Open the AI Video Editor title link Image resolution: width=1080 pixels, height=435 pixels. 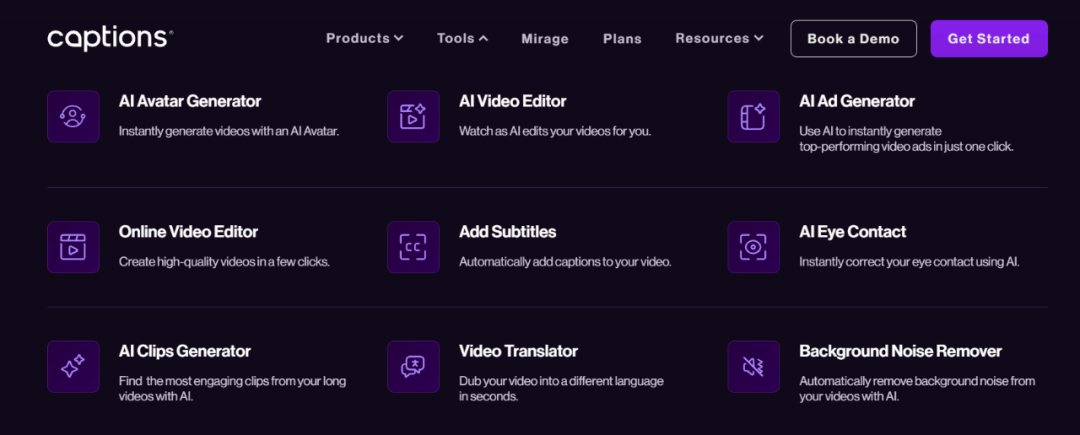512,101
